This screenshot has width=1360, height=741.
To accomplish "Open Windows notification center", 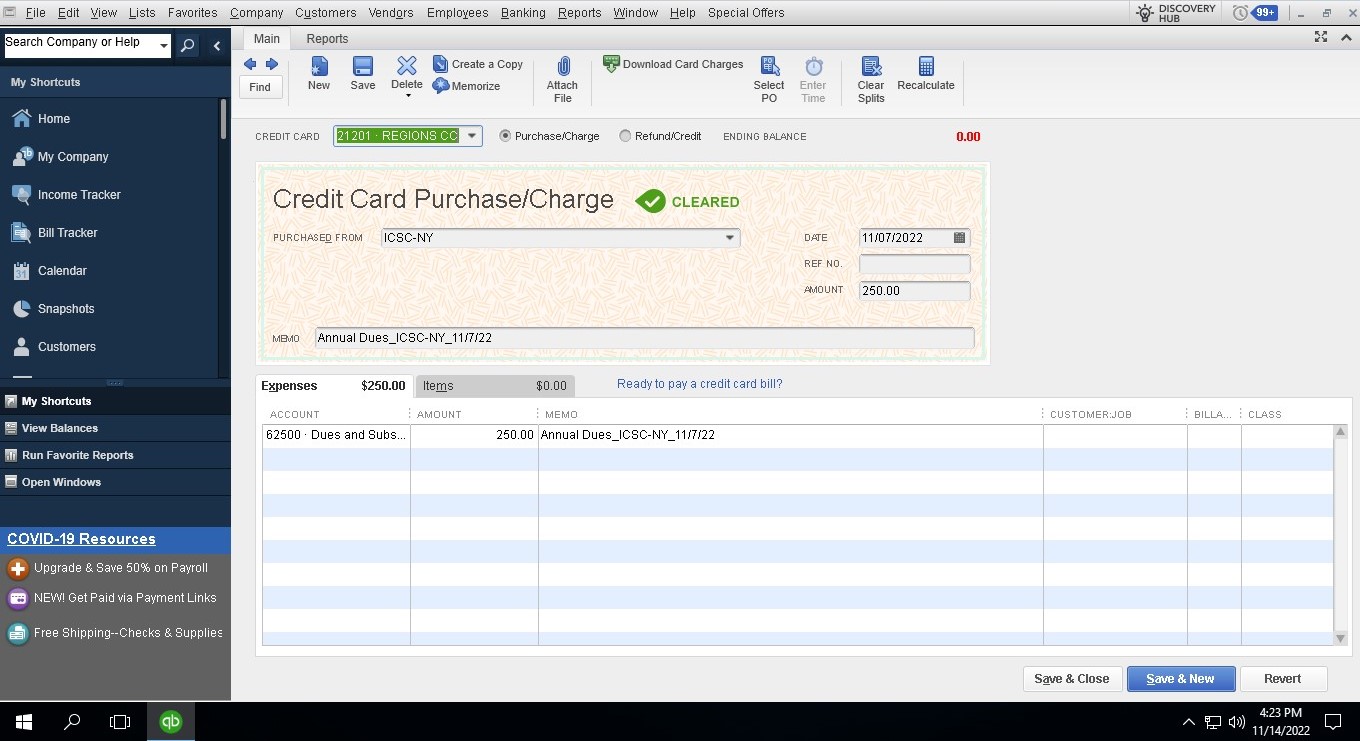I will coord(1332,721).
